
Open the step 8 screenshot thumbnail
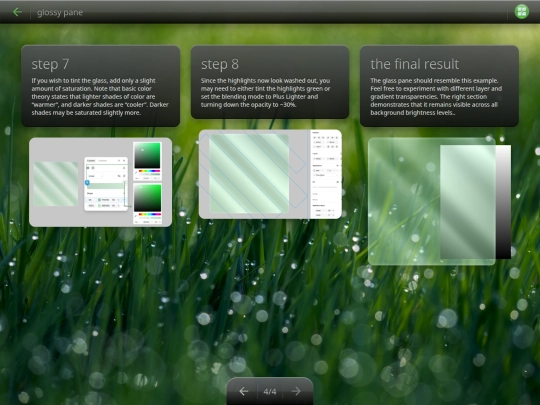tap(270, 174)
